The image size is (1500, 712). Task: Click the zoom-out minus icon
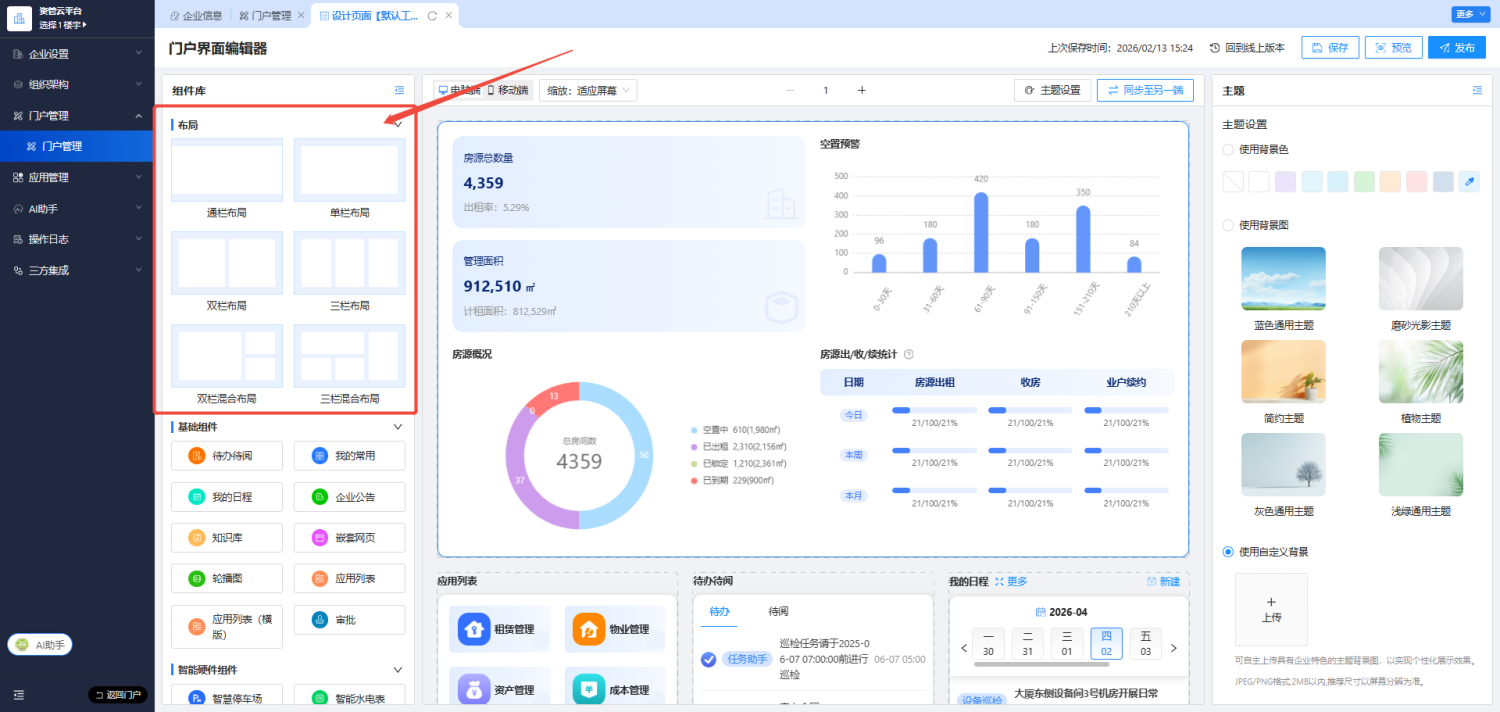pos(789,90)
